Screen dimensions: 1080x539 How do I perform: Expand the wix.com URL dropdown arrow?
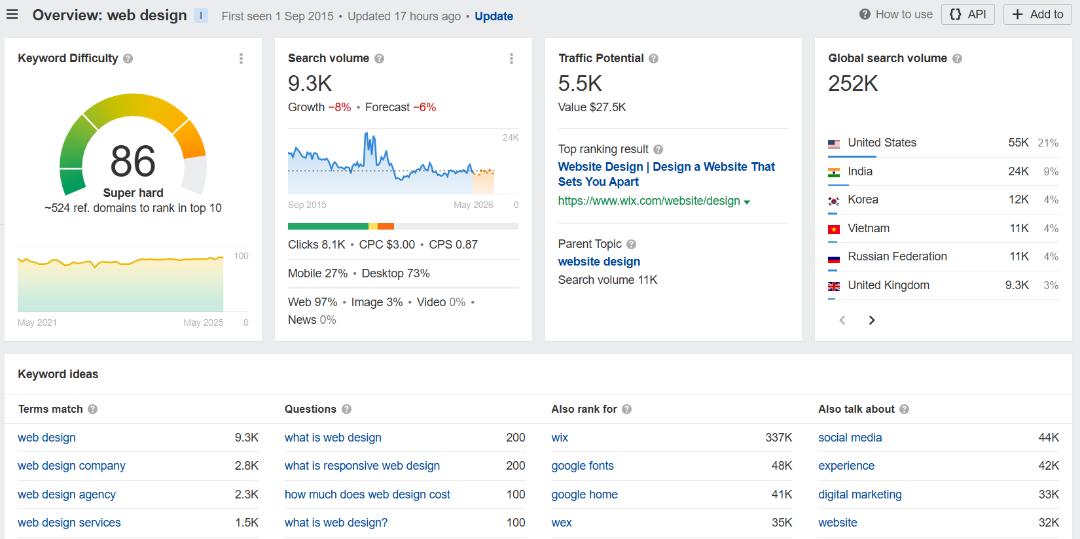click(x=747, y=202)
